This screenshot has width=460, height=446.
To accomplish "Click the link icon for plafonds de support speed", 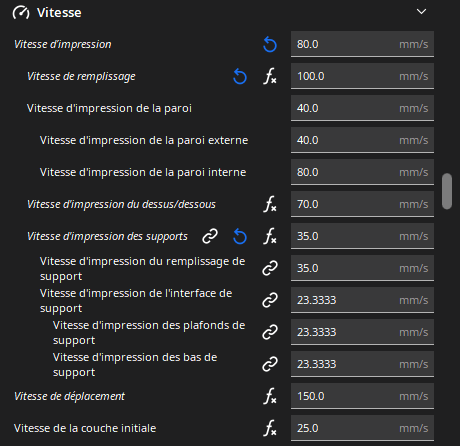I will (x=270, y=332).
